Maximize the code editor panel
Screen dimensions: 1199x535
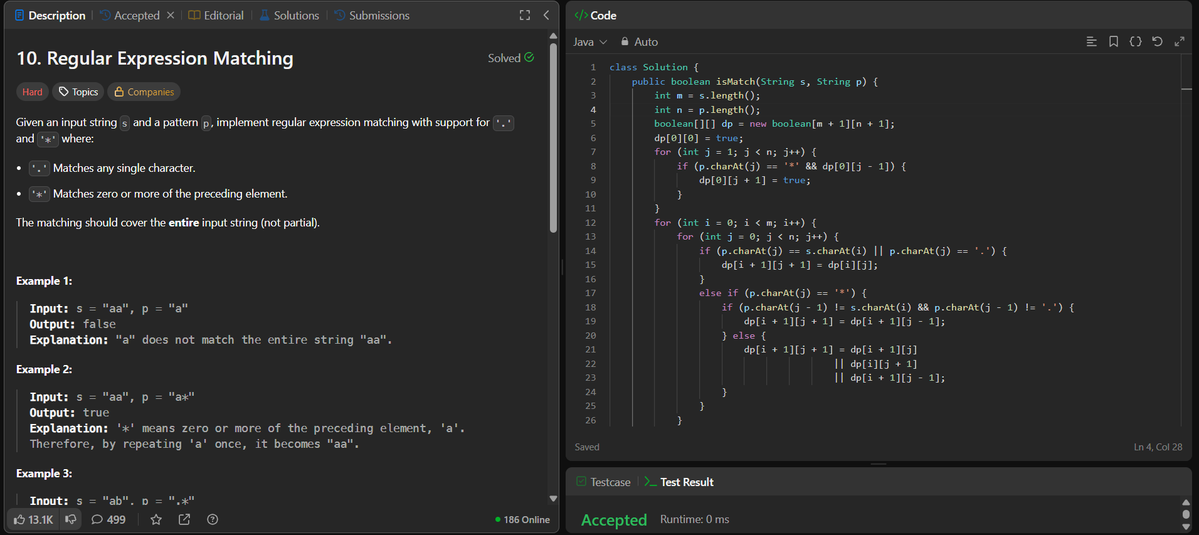[1178, 42]
